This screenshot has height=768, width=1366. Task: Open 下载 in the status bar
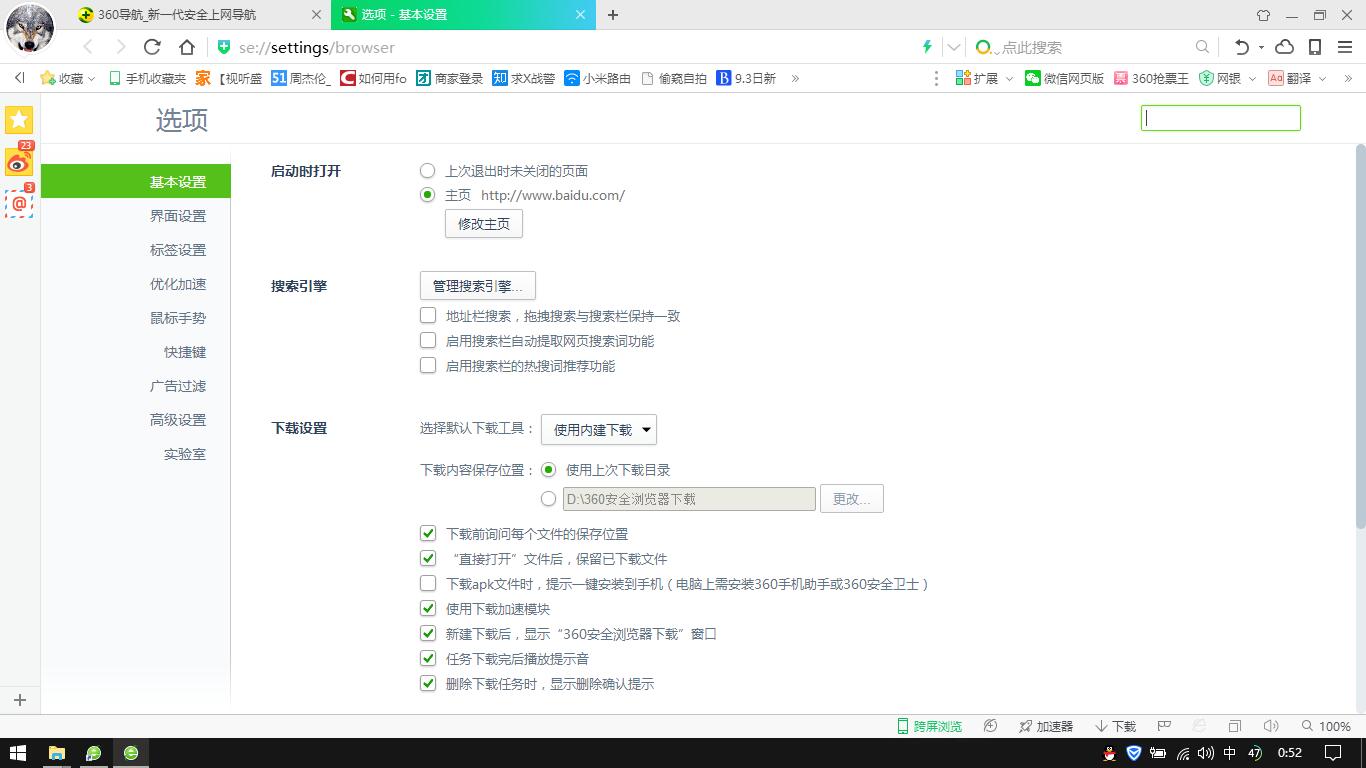point(1115,726)
